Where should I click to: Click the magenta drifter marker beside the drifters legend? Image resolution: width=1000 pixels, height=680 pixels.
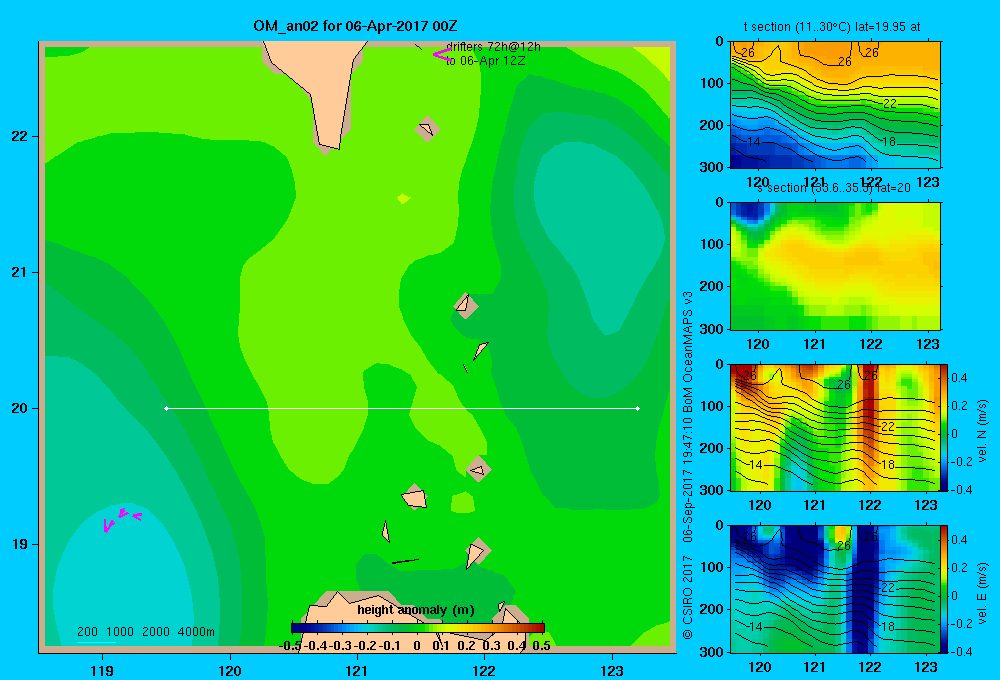click(x=442, y=55)
